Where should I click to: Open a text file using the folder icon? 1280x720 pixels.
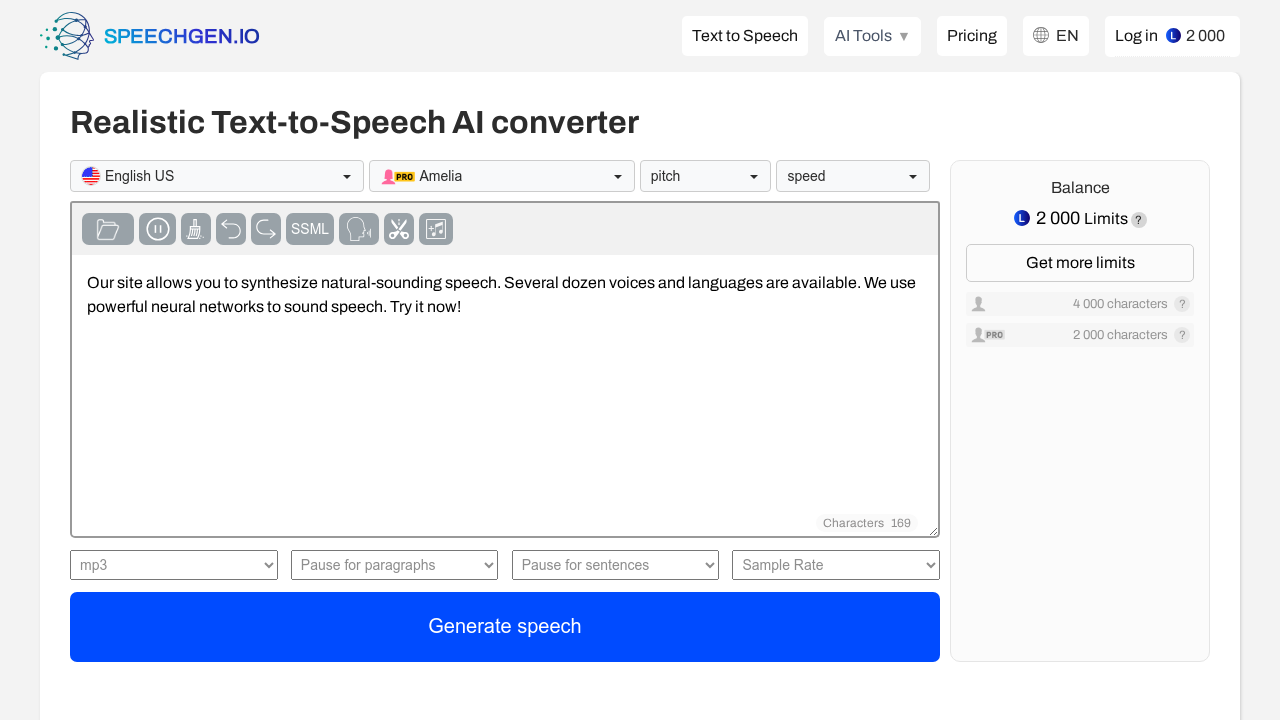107,229
